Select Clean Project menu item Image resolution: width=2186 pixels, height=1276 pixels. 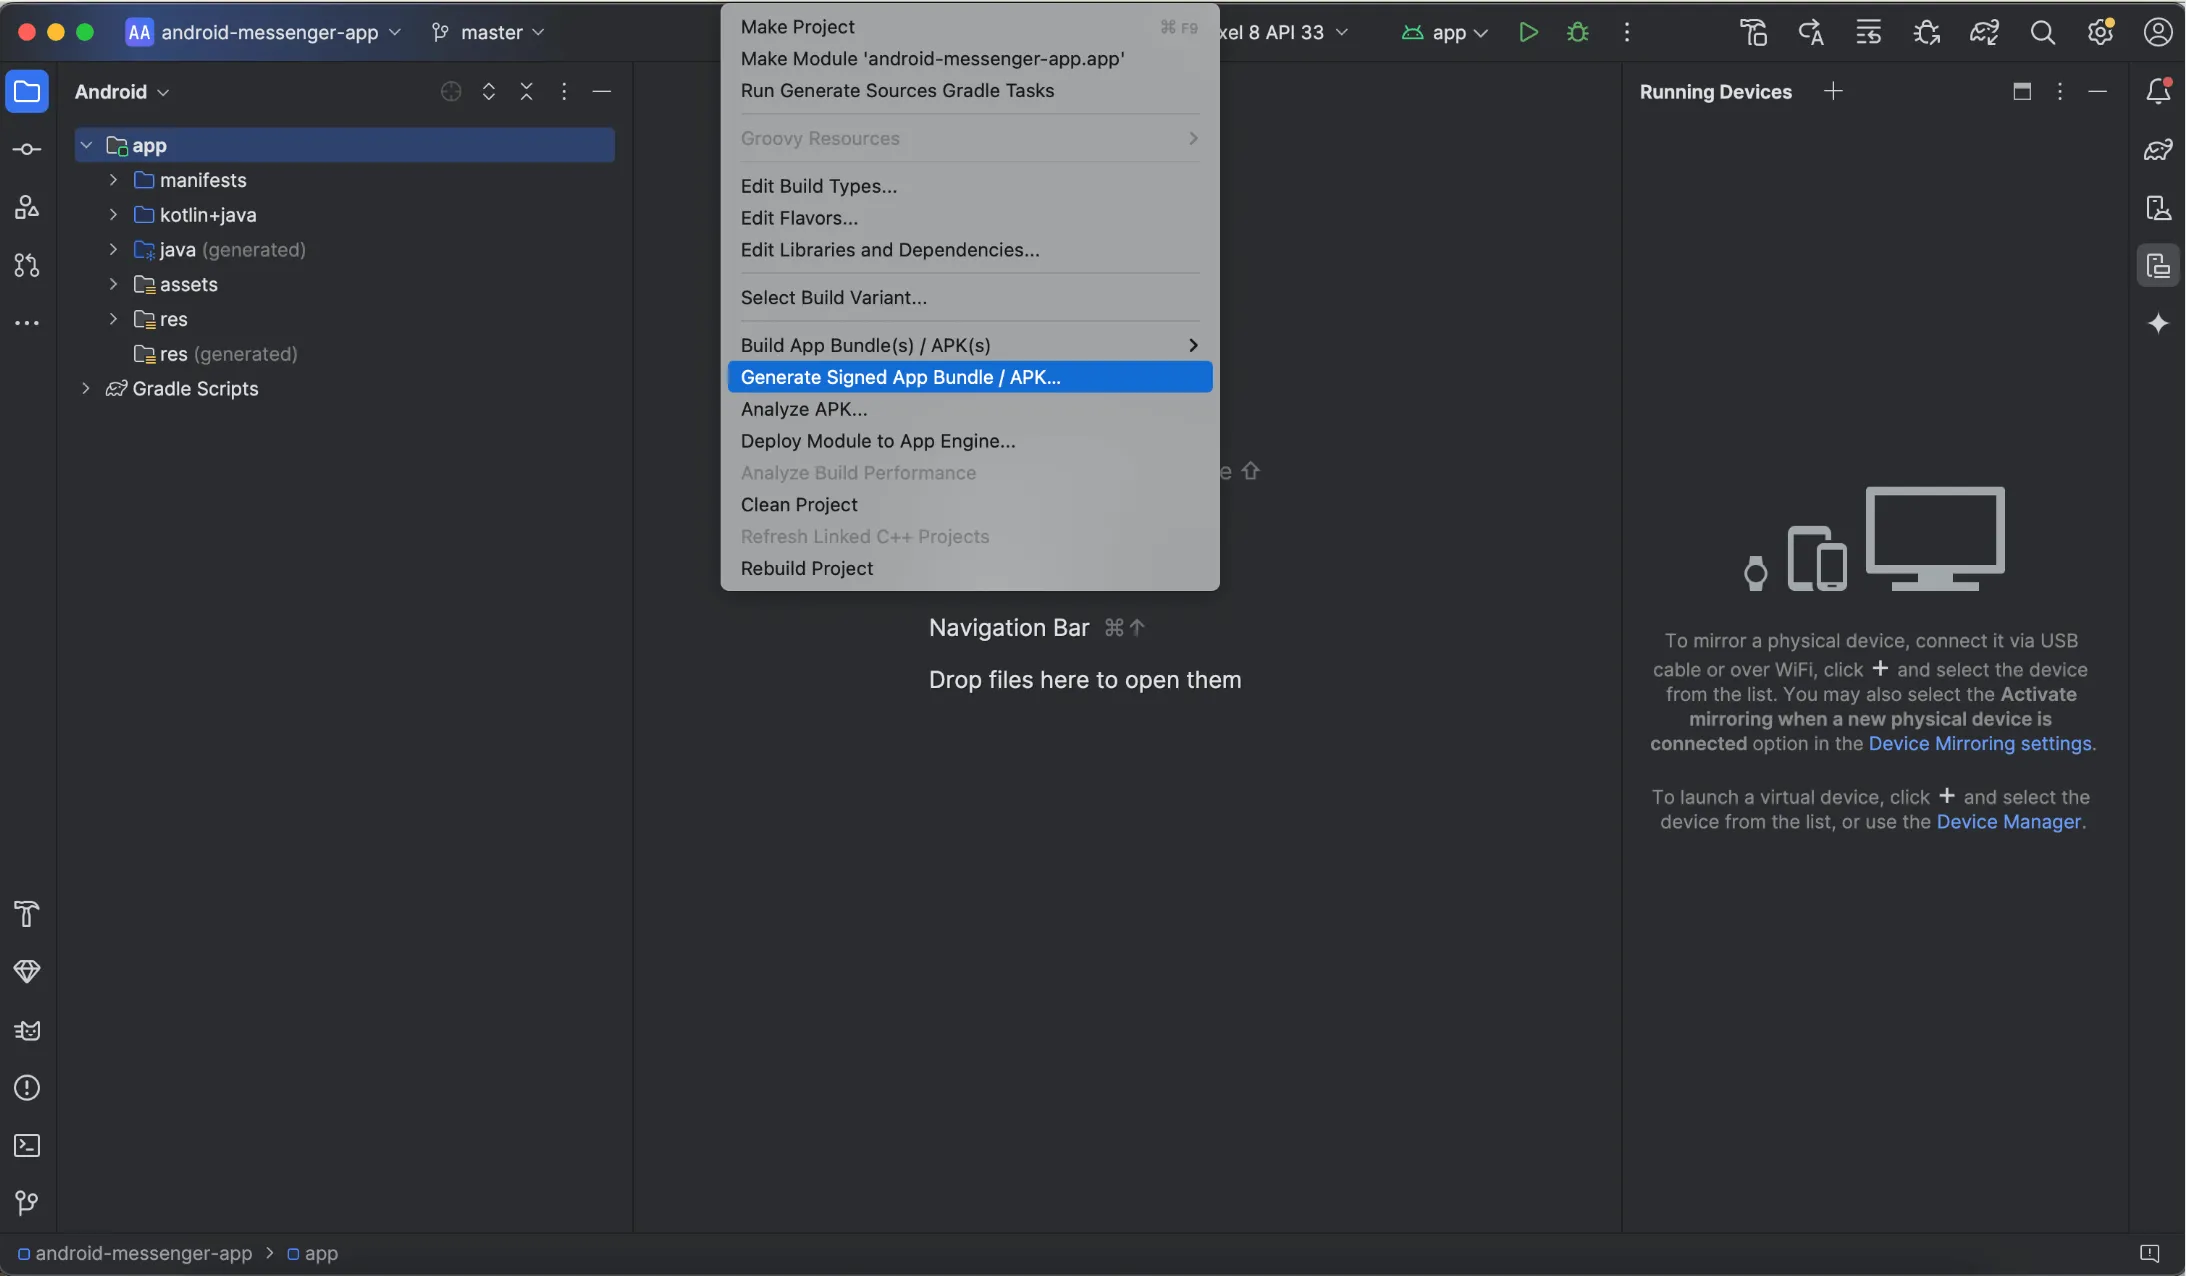click(969, 505)
